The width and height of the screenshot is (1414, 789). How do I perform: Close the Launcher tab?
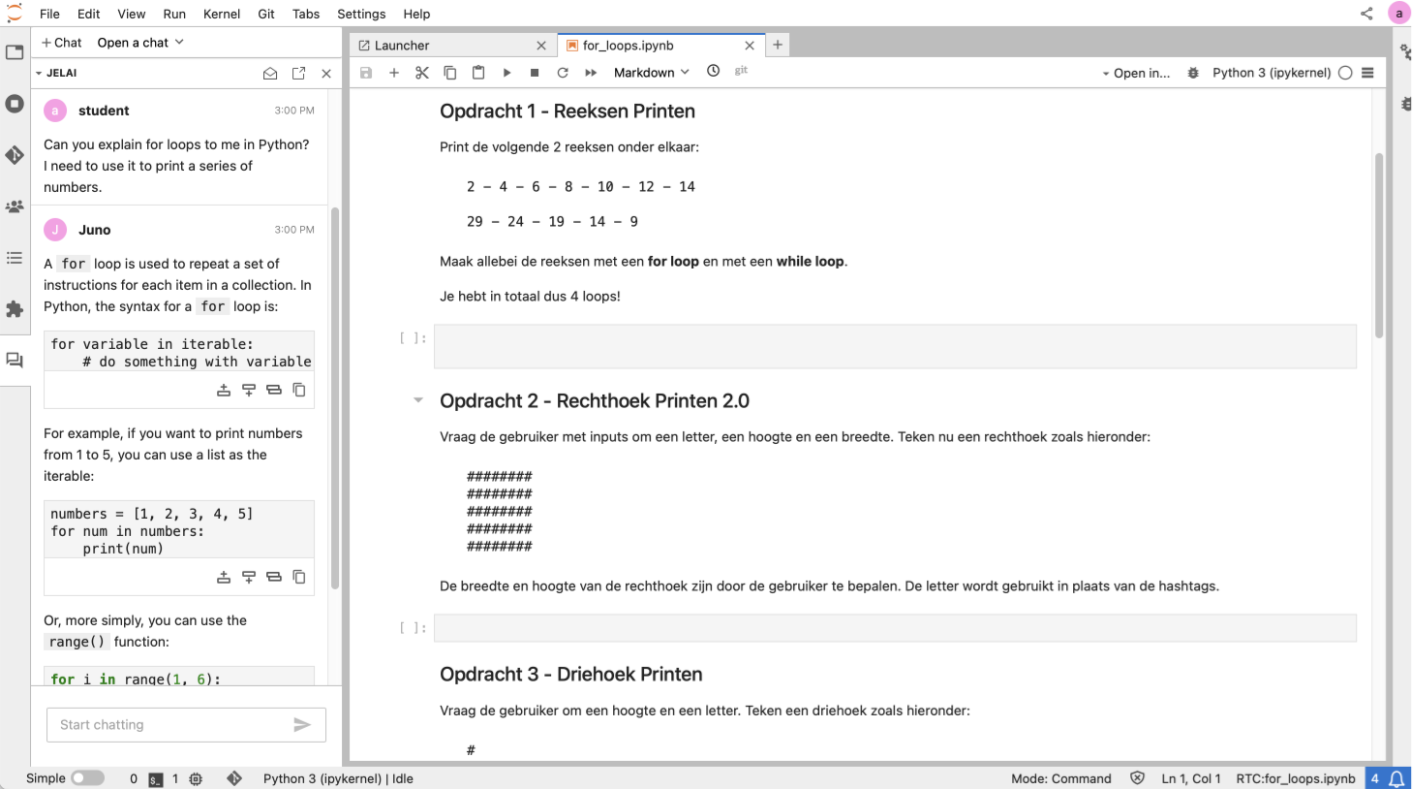(x=541, y=45)
